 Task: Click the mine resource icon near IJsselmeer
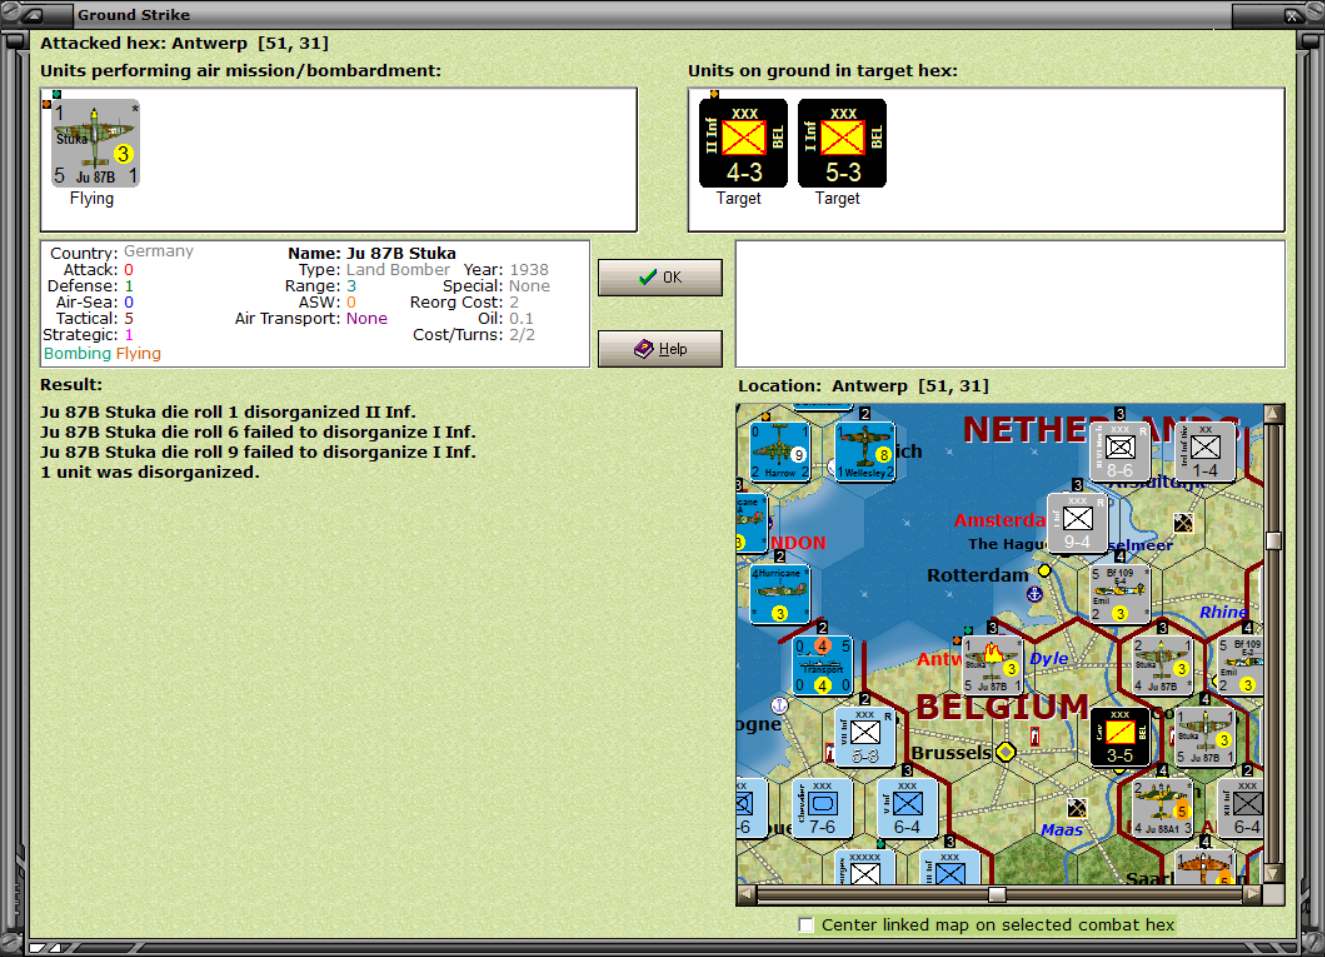click(1183, 523)
